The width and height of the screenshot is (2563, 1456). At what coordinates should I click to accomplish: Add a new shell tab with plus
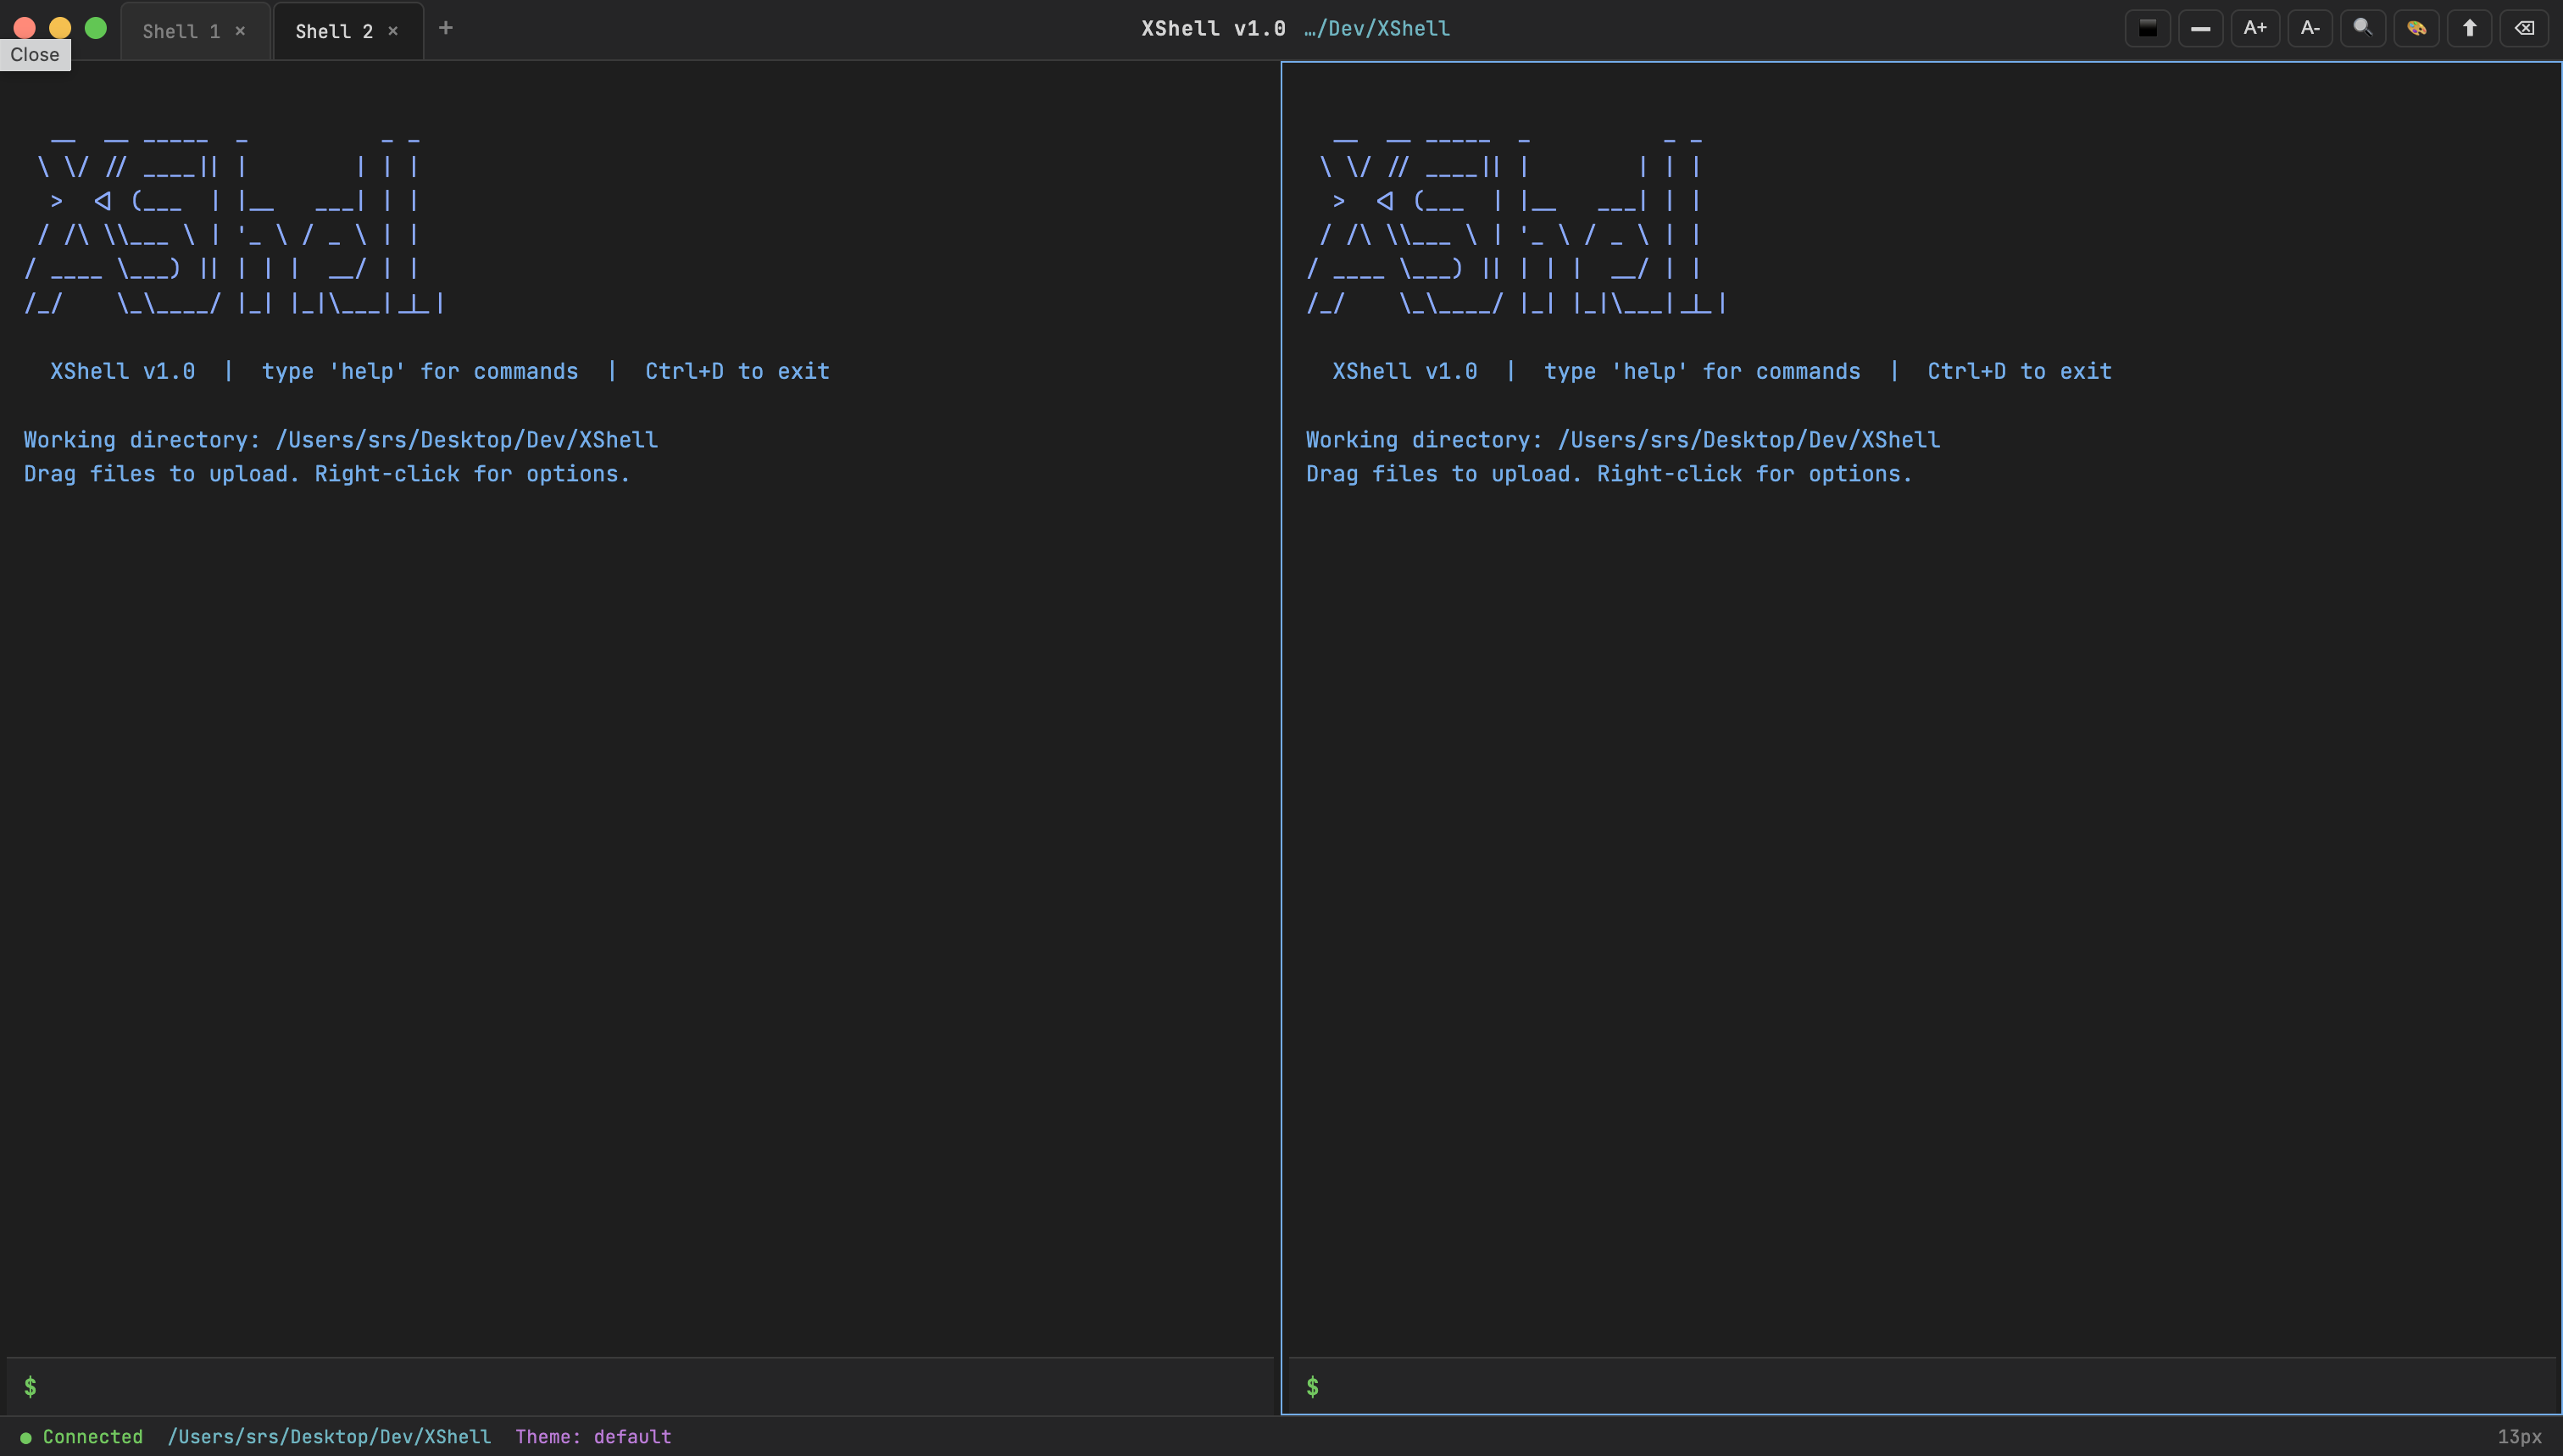click(x=446, y=28)
